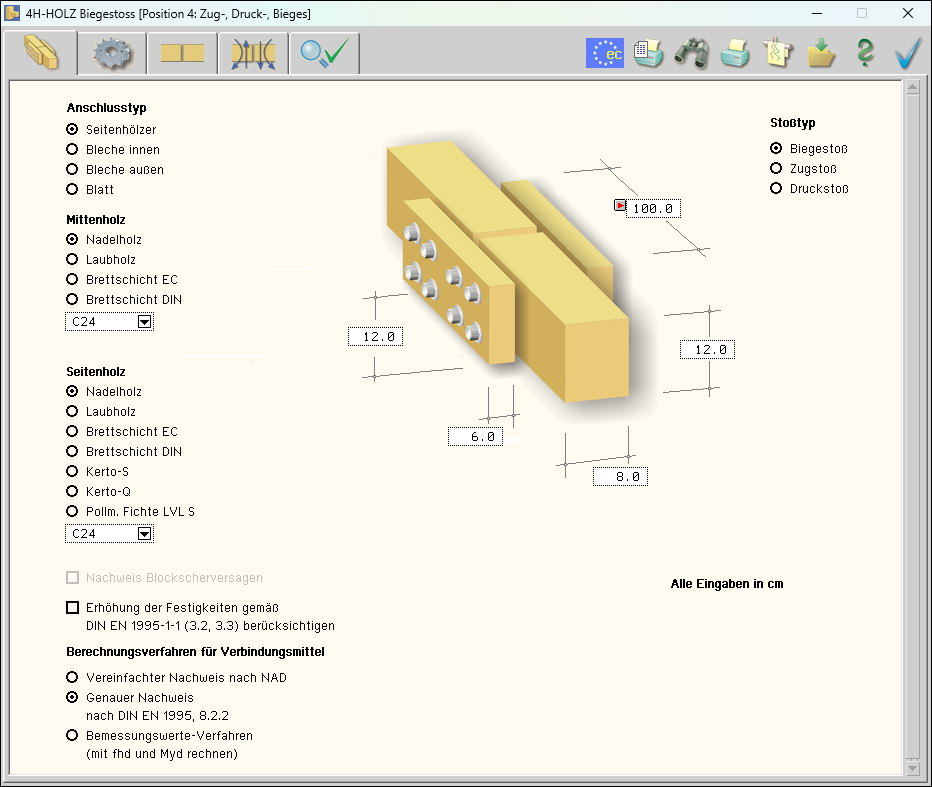
Task: Confirm with the blue checkmark icon
Action: click(x=908, y=53)
